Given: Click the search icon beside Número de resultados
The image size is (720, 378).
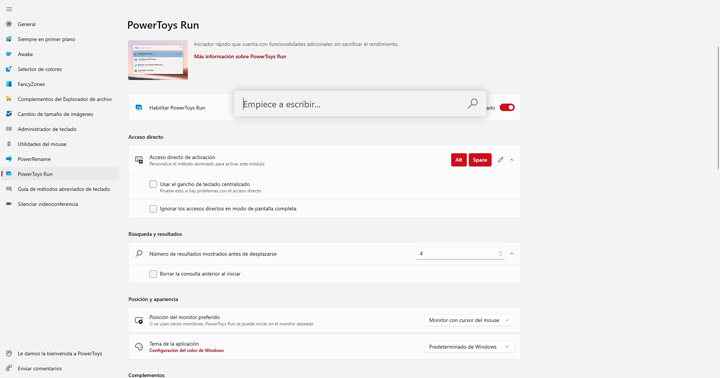Looking at the screenshot, I should [x=139, y=254].
